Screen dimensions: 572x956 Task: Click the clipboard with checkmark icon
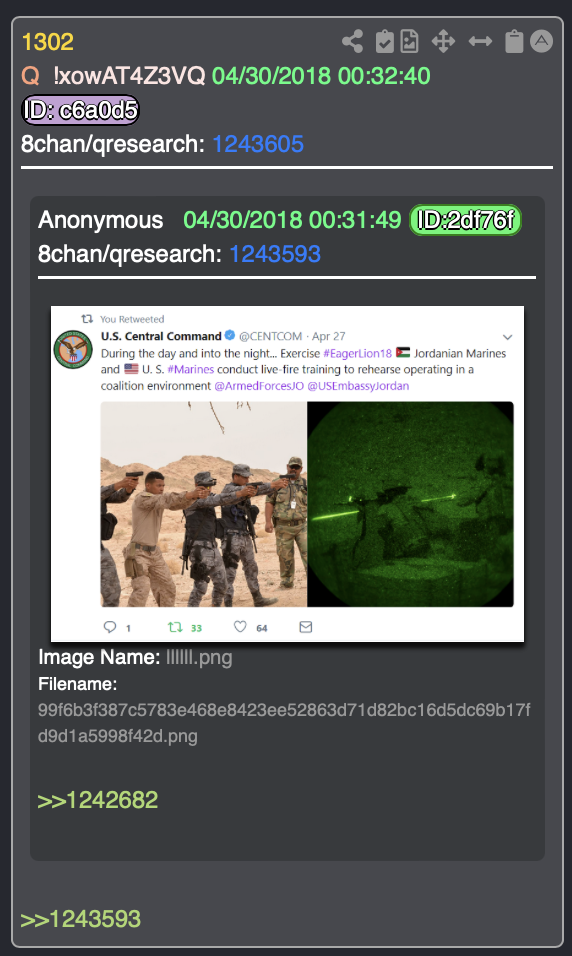pyautogui.click(x=384, y=41)
